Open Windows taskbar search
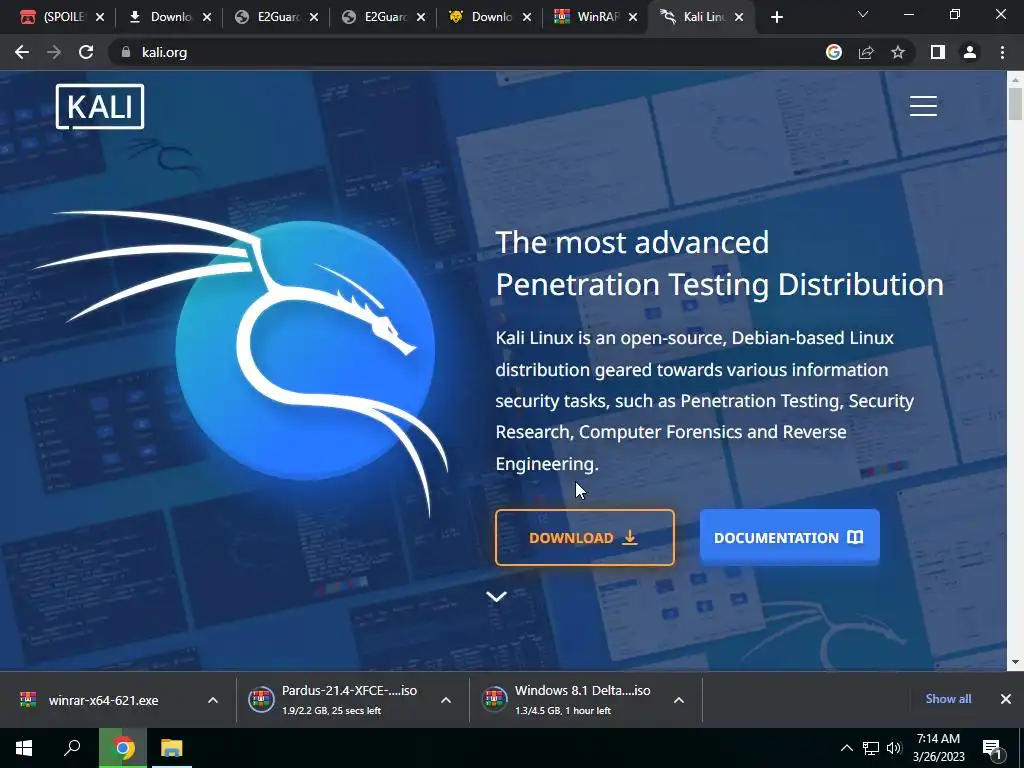 [x=72, y=748]
